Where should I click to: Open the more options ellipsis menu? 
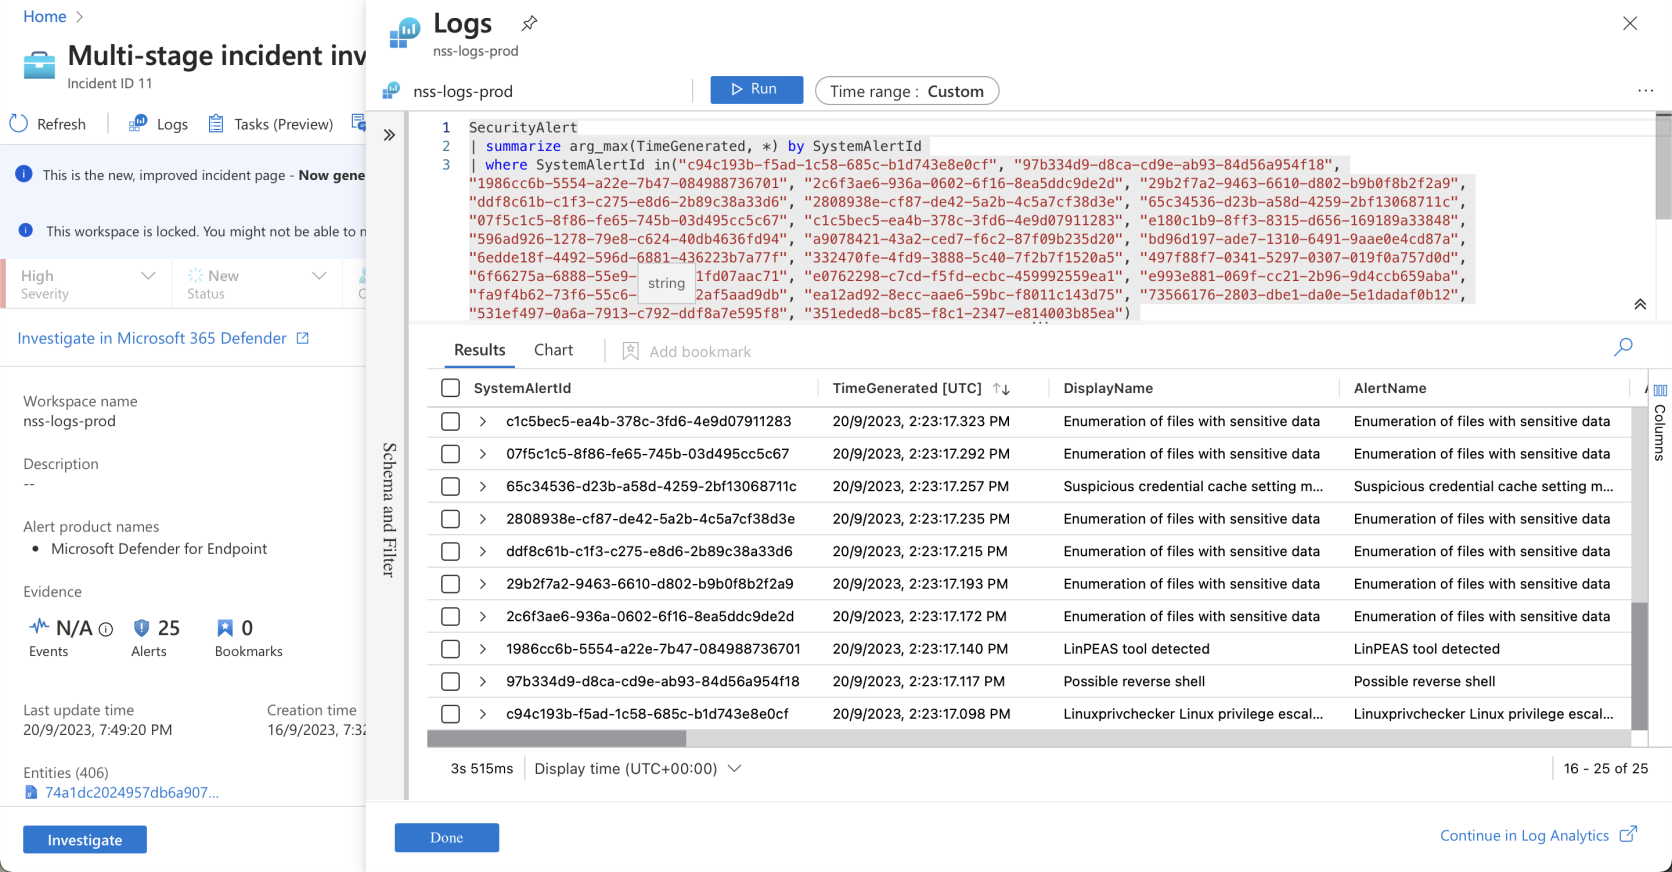[1645, 90]
